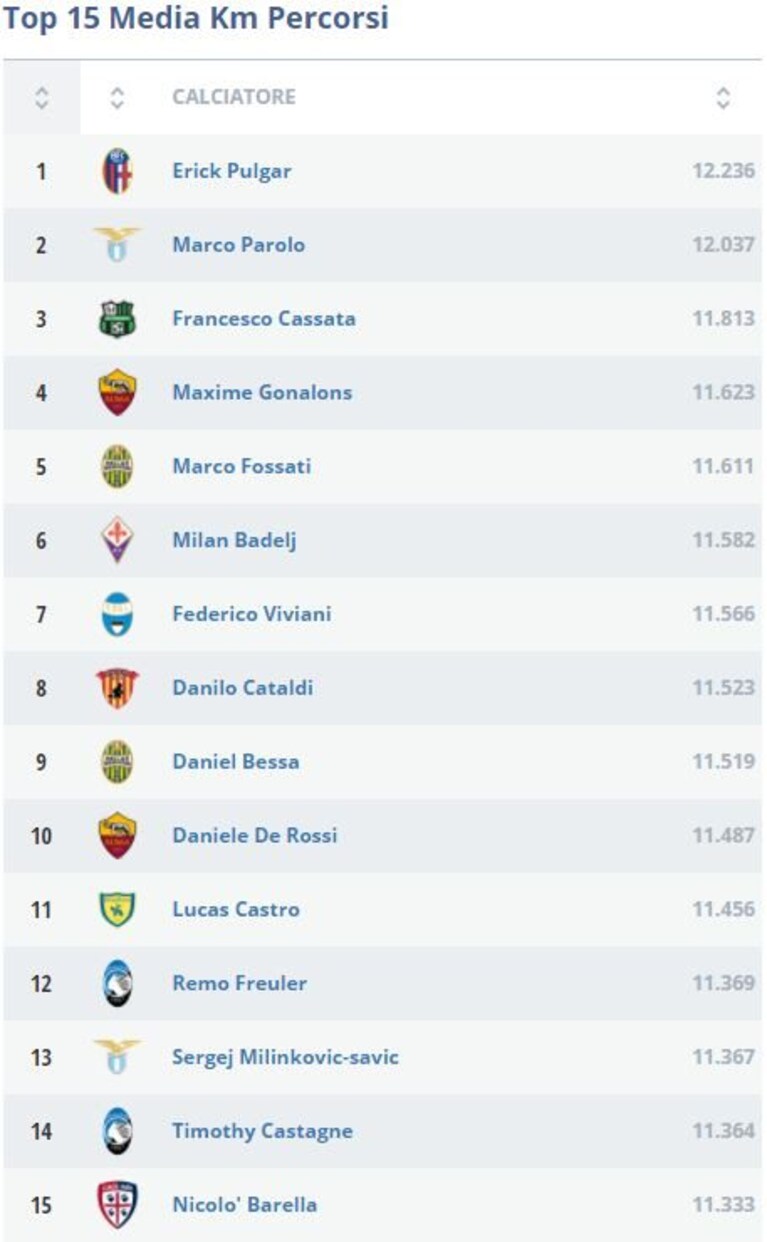
Task: Select the Atalanta badge beside Remo Freuler
Action: point(117,983)
